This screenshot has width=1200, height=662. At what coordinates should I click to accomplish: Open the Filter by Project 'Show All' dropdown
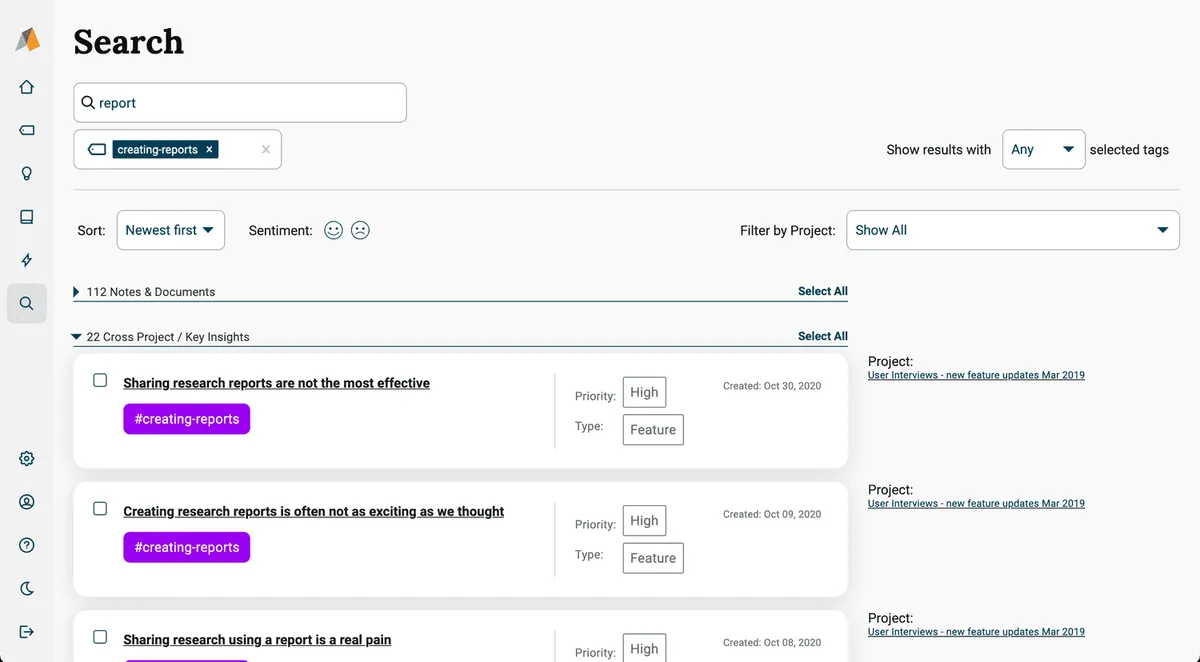click(1013, 230)
